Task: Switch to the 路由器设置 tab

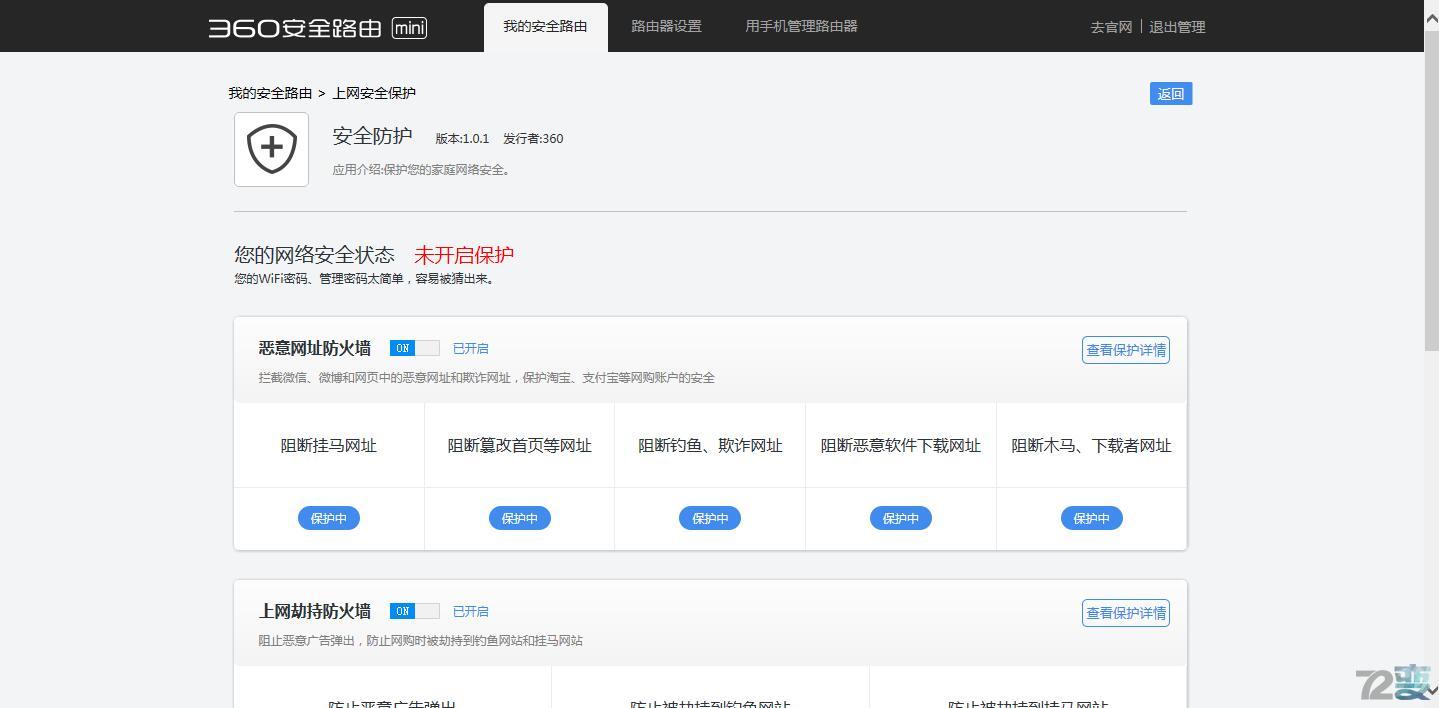Action: (665, 26)
